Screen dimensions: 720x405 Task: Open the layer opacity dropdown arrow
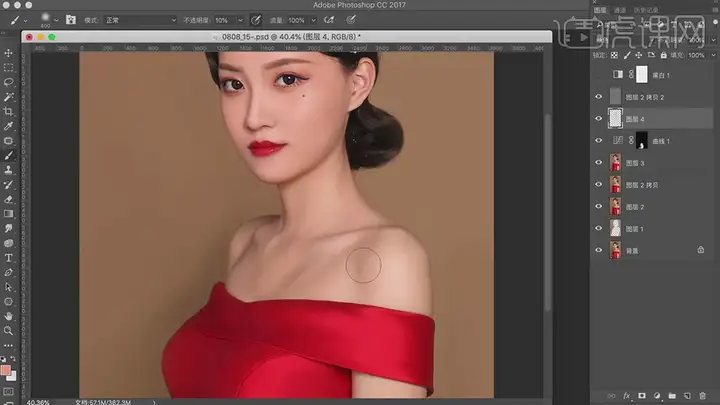[713, 40]
